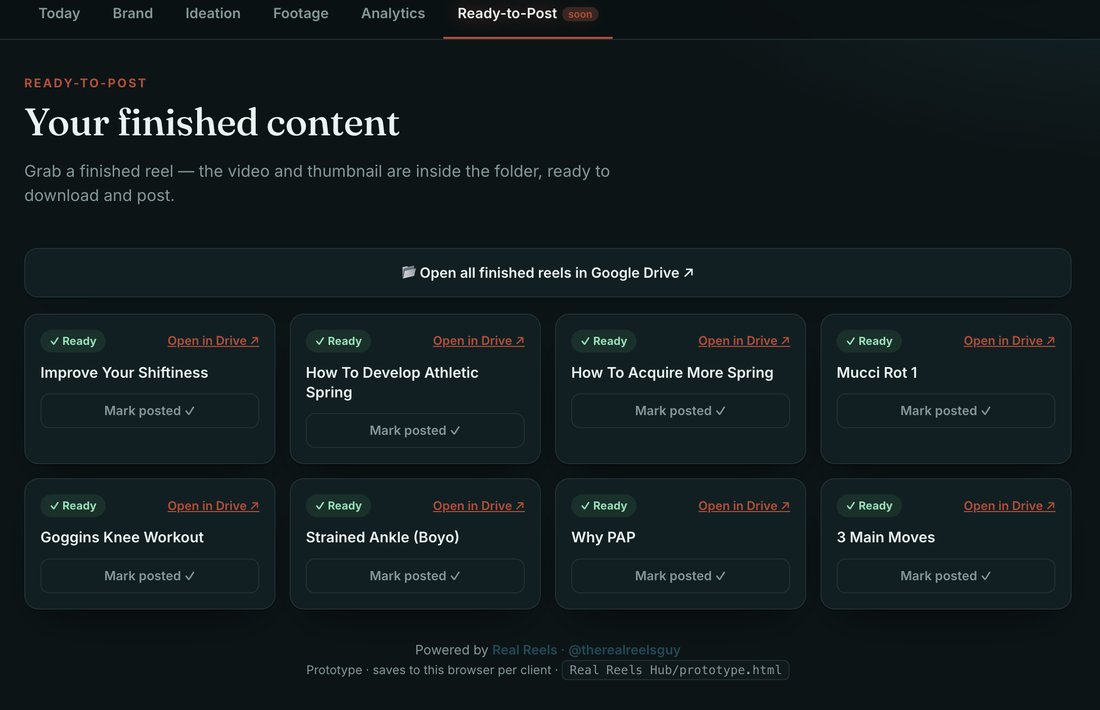Screen dimensions: 1100x710
Task: Mark Goggins Knee Workout as posted
Action: point(149,576)
